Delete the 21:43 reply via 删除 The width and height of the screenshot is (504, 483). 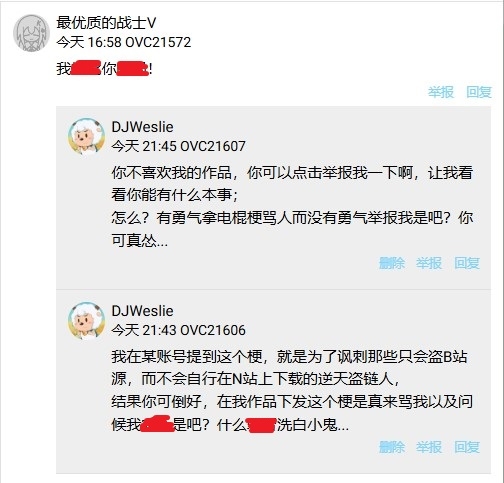pos(392,447)
